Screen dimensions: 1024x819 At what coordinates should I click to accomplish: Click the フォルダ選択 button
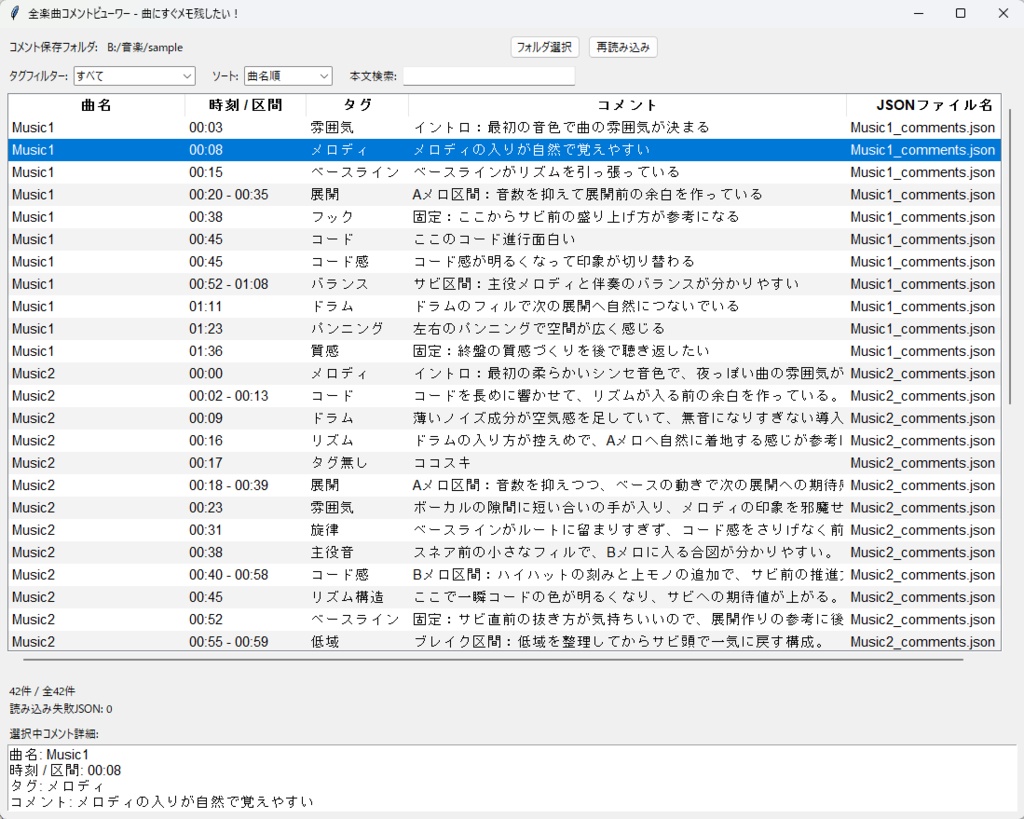pos(544,47)
